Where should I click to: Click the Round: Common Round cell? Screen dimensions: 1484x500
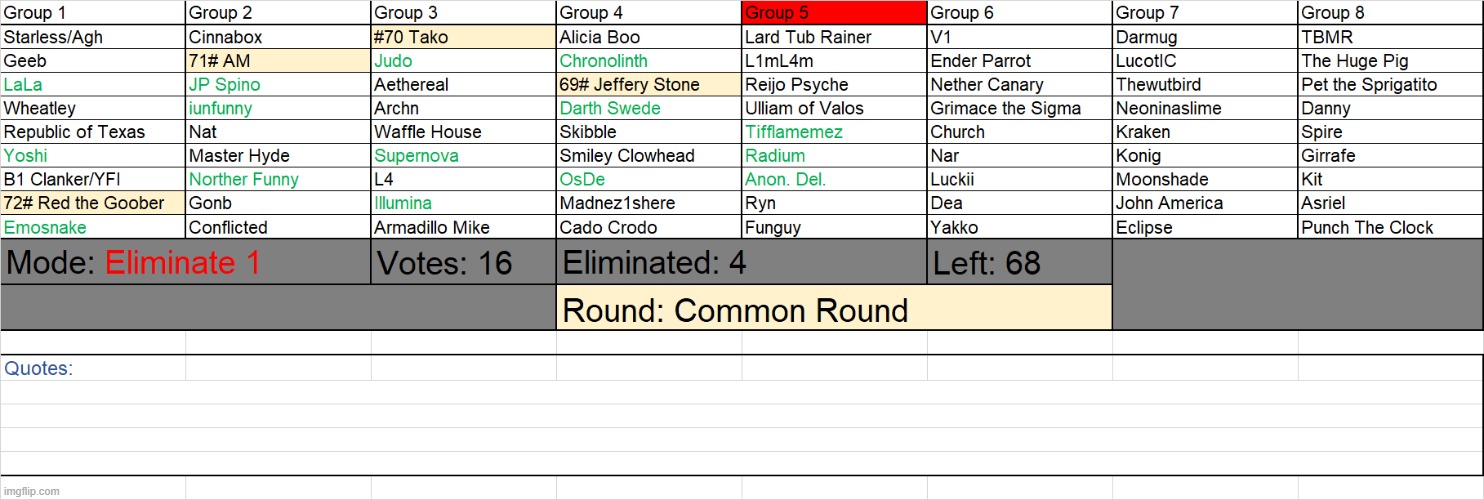tap(833, 309)
